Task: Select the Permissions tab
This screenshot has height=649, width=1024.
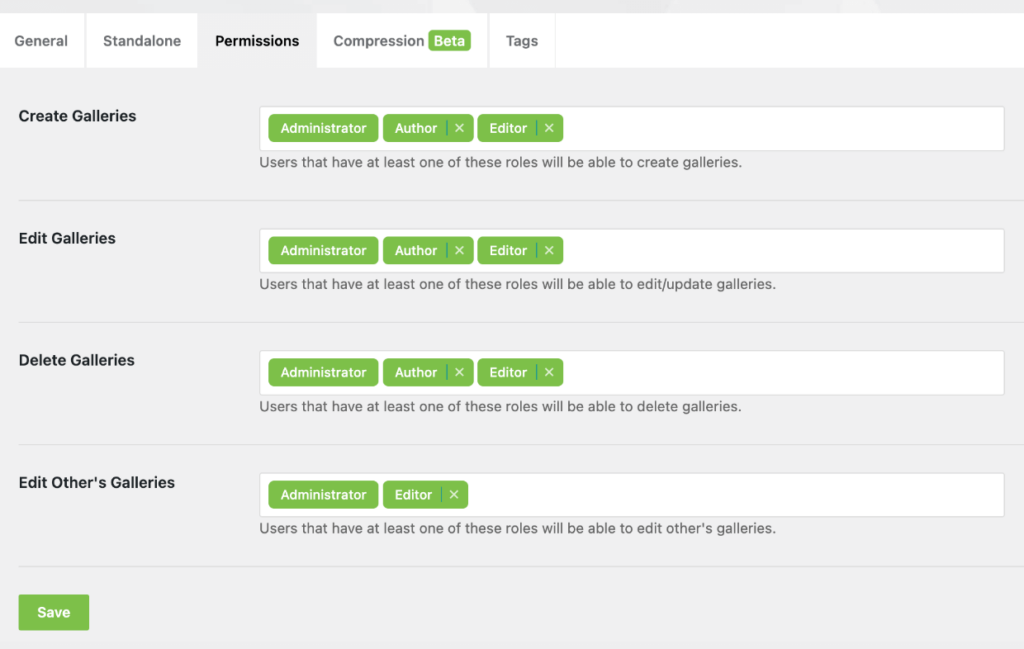Action: pyautogui.click(x=257, y=40)
